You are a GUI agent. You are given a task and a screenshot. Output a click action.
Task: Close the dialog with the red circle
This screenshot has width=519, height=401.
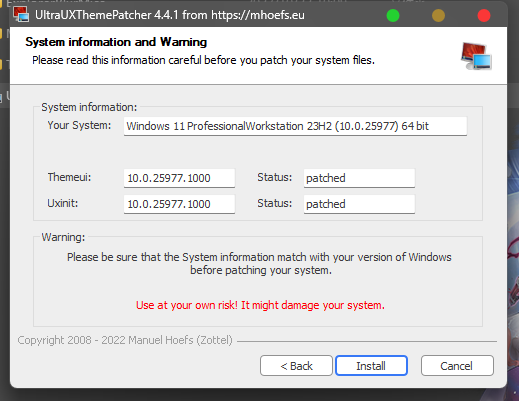point(484,16)
